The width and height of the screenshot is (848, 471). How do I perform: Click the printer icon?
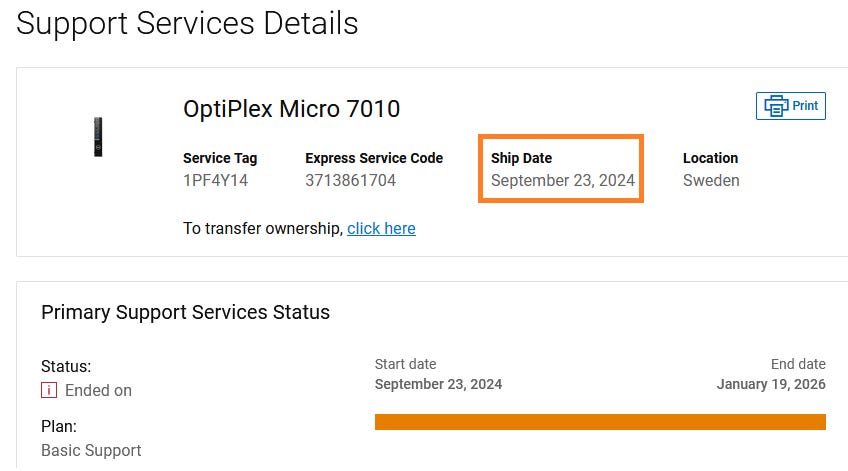pos(775,106)
